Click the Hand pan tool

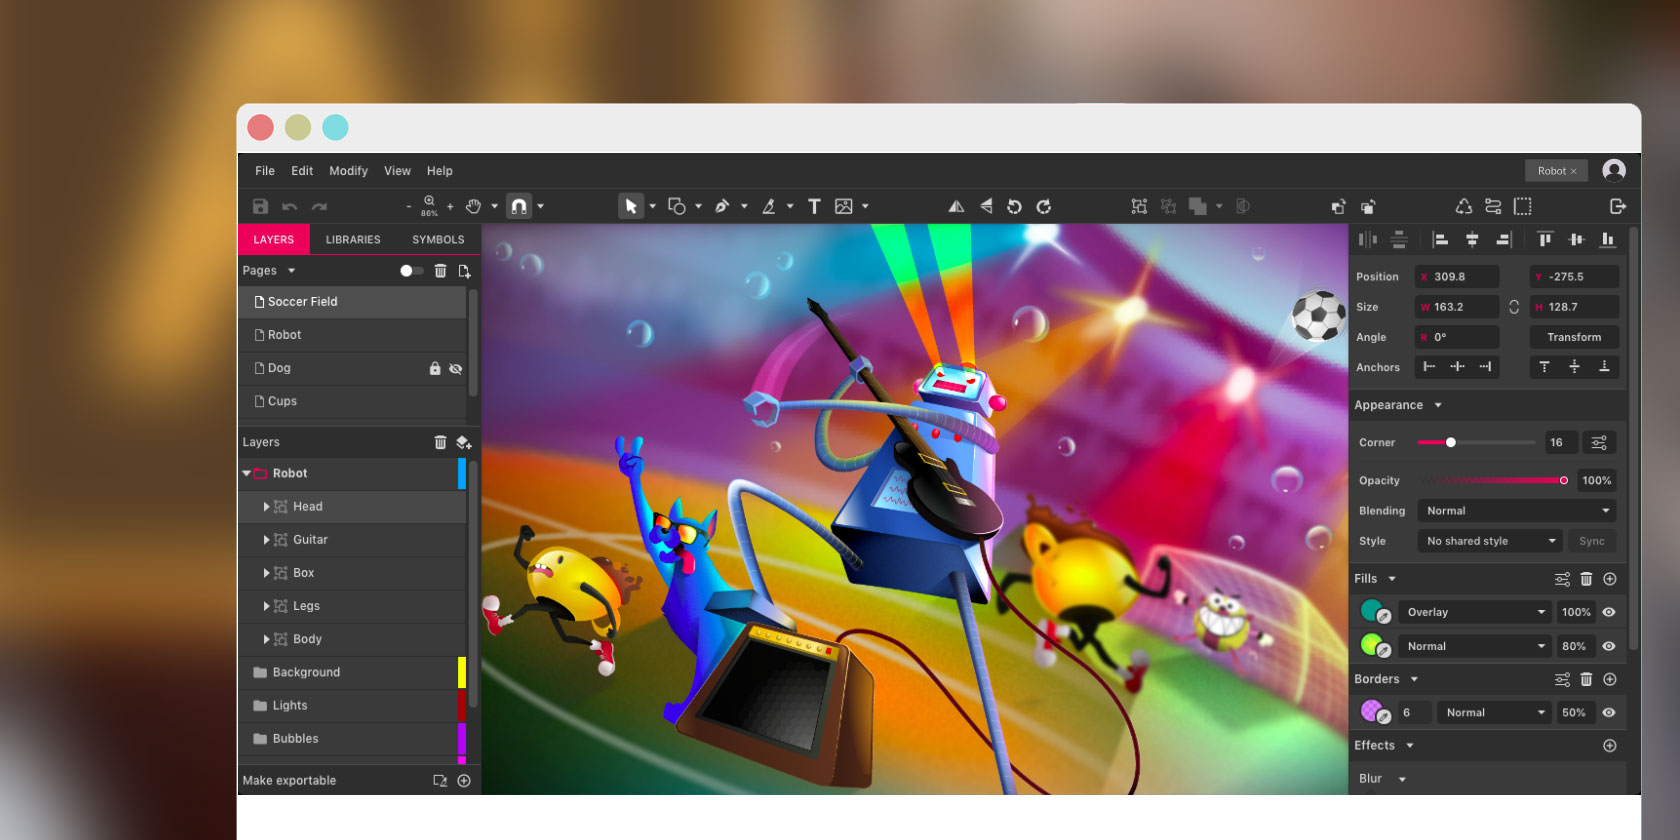click(x=473, y=206)
